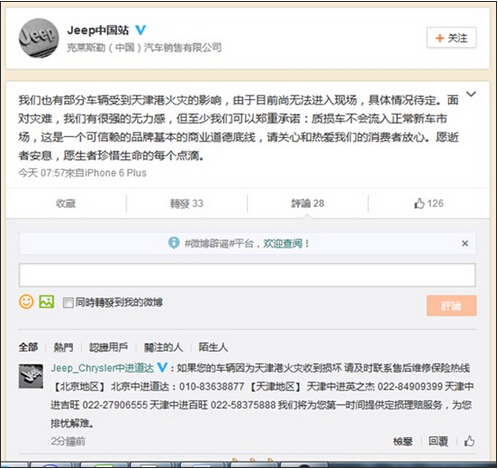Check 同時轉發到我的微博 checkbox
This screenshot has height=469, width=498.
click(68, 303)
